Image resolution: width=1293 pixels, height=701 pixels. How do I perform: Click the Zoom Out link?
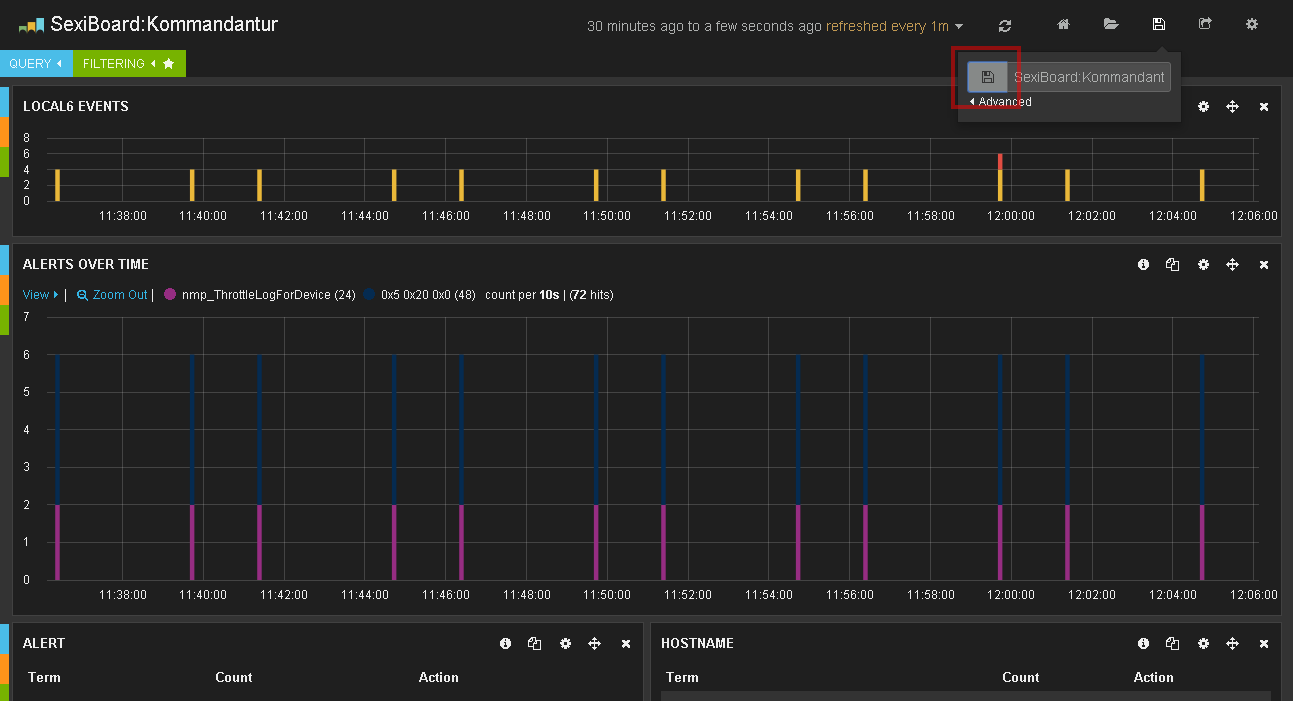[x=119, y=295]
